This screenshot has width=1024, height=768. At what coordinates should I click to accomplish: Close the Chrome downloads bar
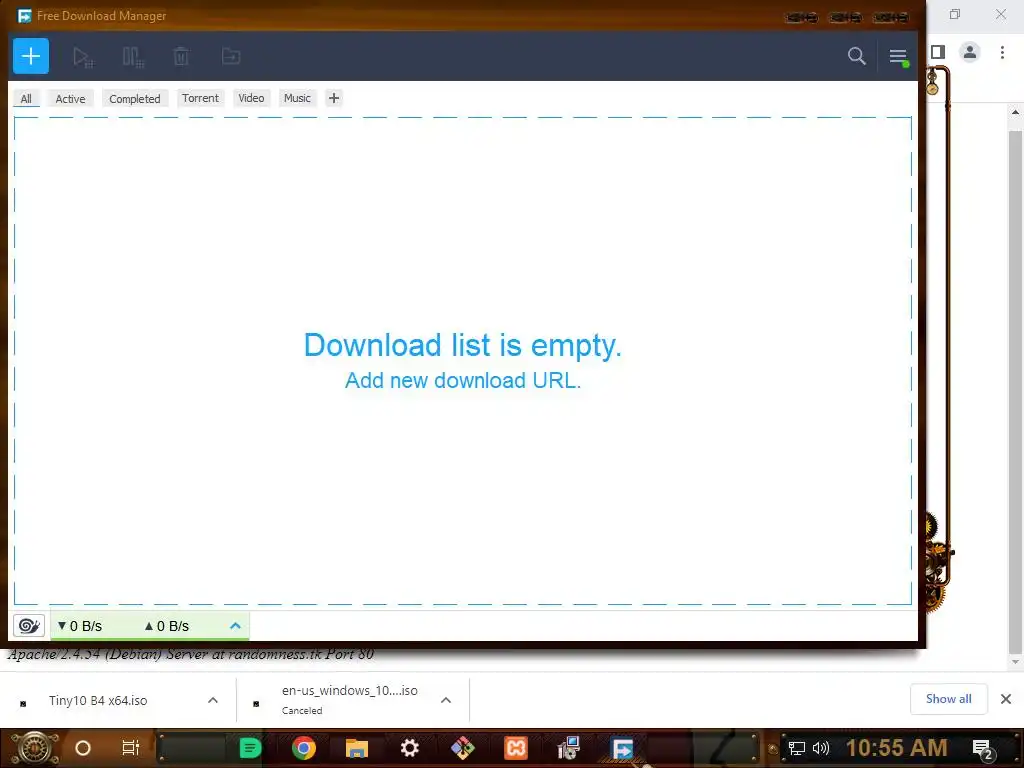coord(1006,699)
